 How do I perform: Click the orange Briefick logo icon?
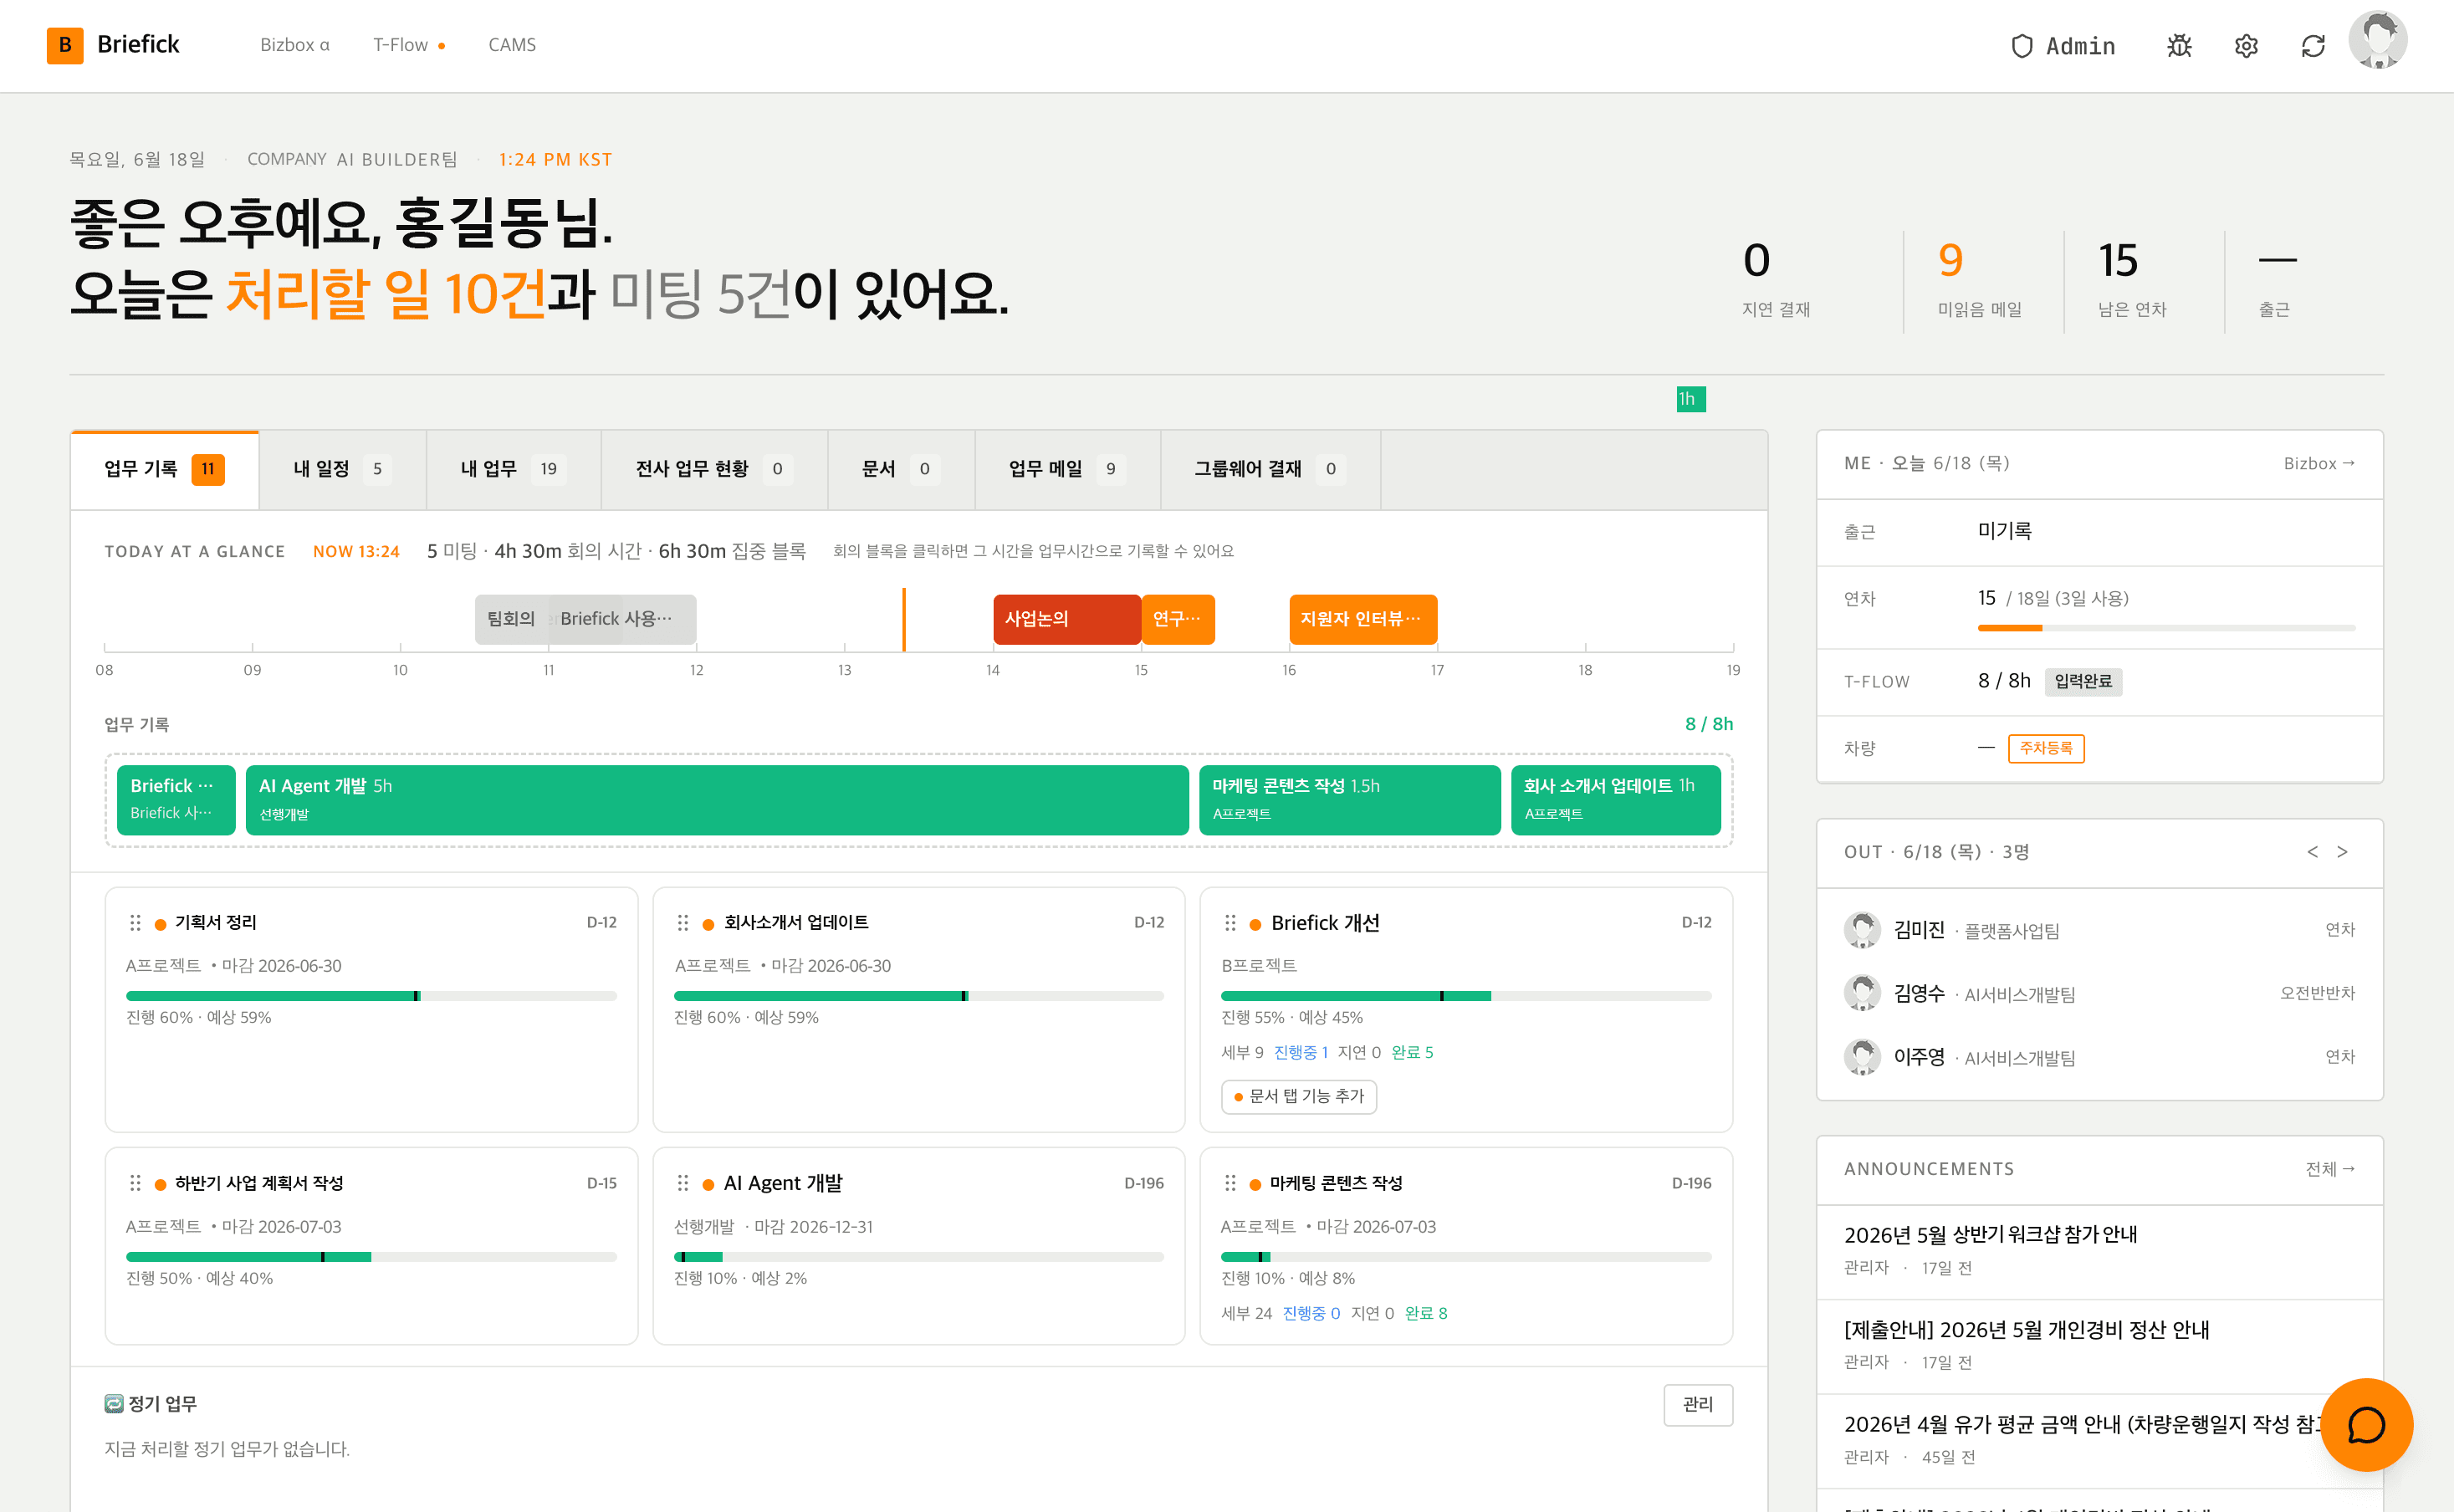65,45
